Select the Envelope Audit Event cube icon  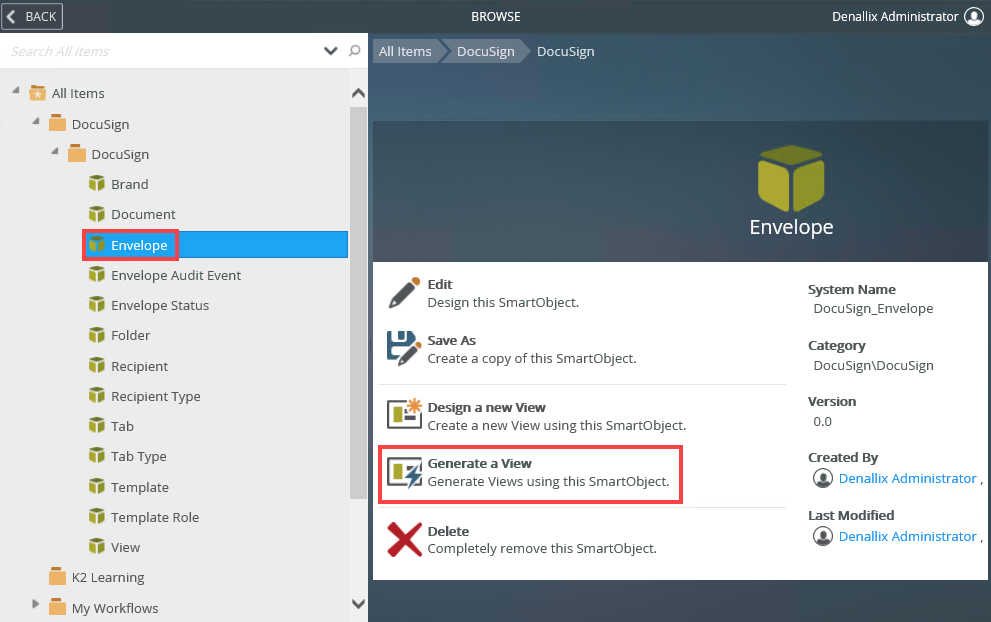tap(97, 274)
